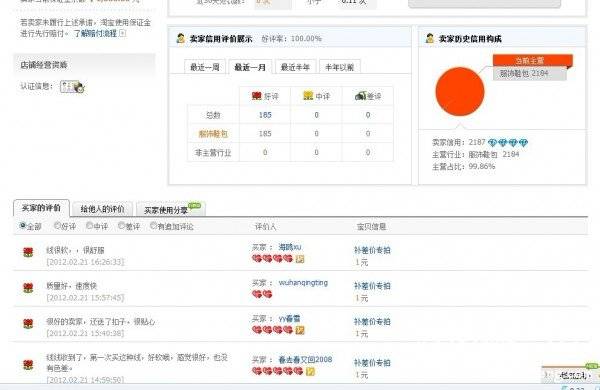Click flower icon of 2012.02.21 15:57:45 review
The height and width of the screenshot is (390, 600).
tap(28, 288)
